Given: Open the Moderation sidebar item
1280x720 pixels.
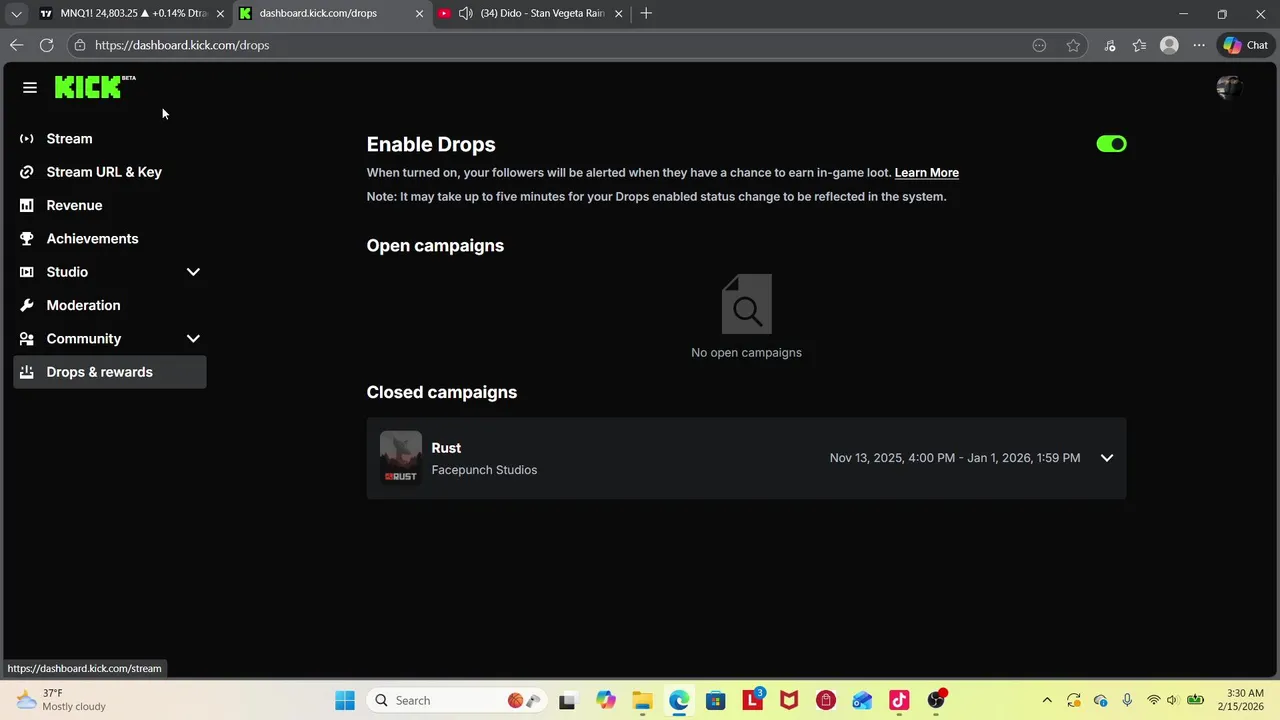Looking at the screenshot, I should [110, 305].
